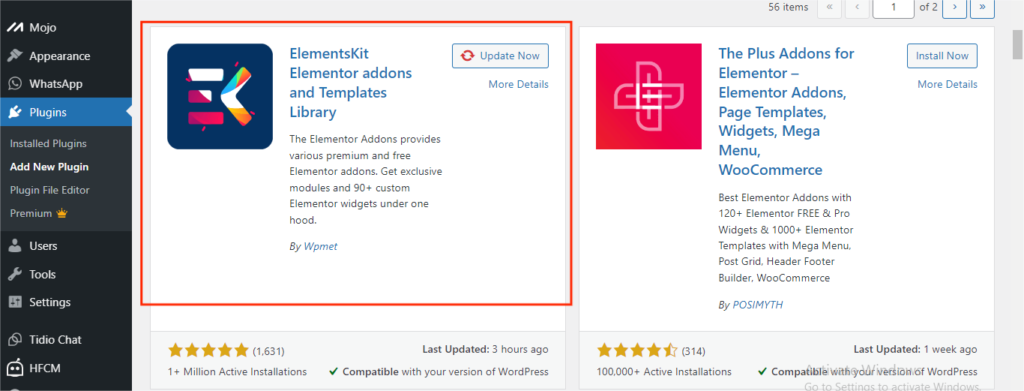Click the WhatsApp icon in sidebar
This screenshot has width=1024, height=391.
coord(16,84)
